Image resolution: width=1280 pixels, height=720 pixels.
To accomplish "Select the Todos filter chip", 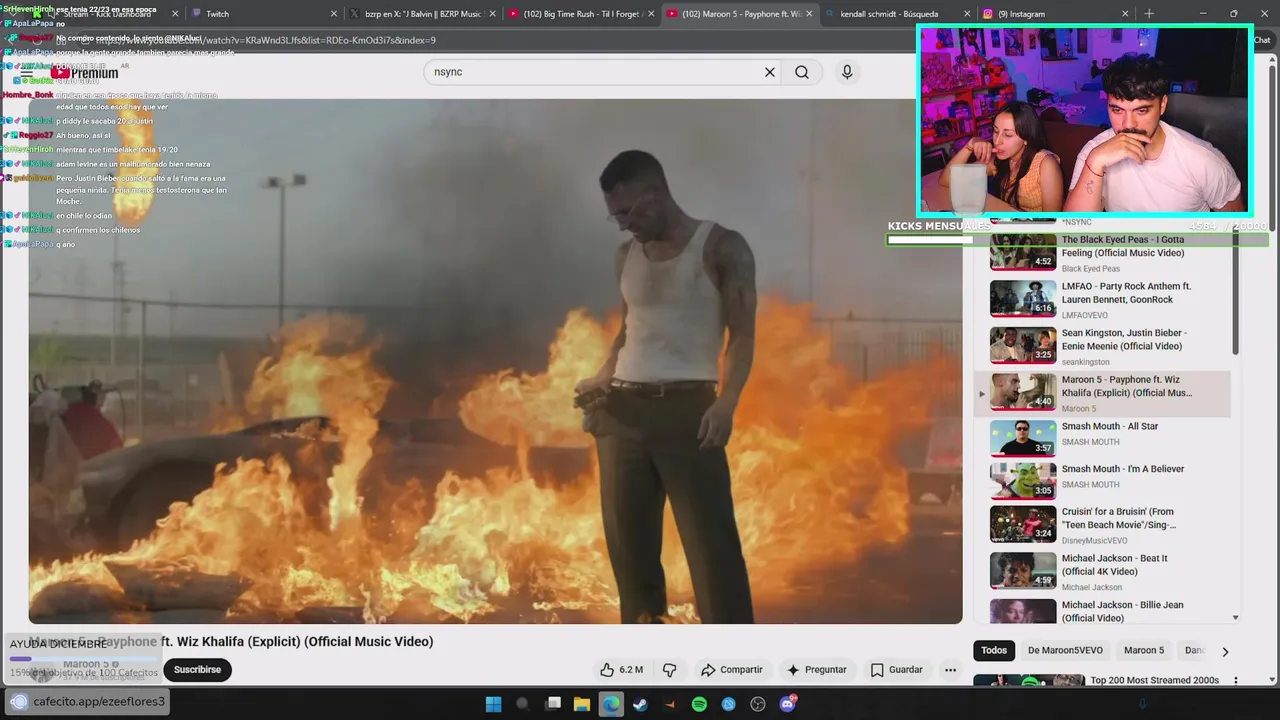I will [994, 650].
